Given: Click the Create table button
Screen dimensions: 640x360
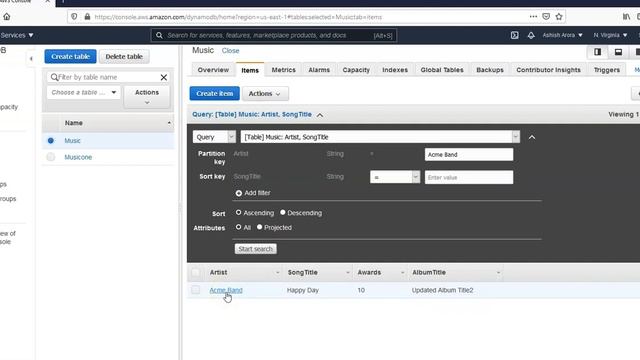Looking at the screenshot, I should coord(70,56).
